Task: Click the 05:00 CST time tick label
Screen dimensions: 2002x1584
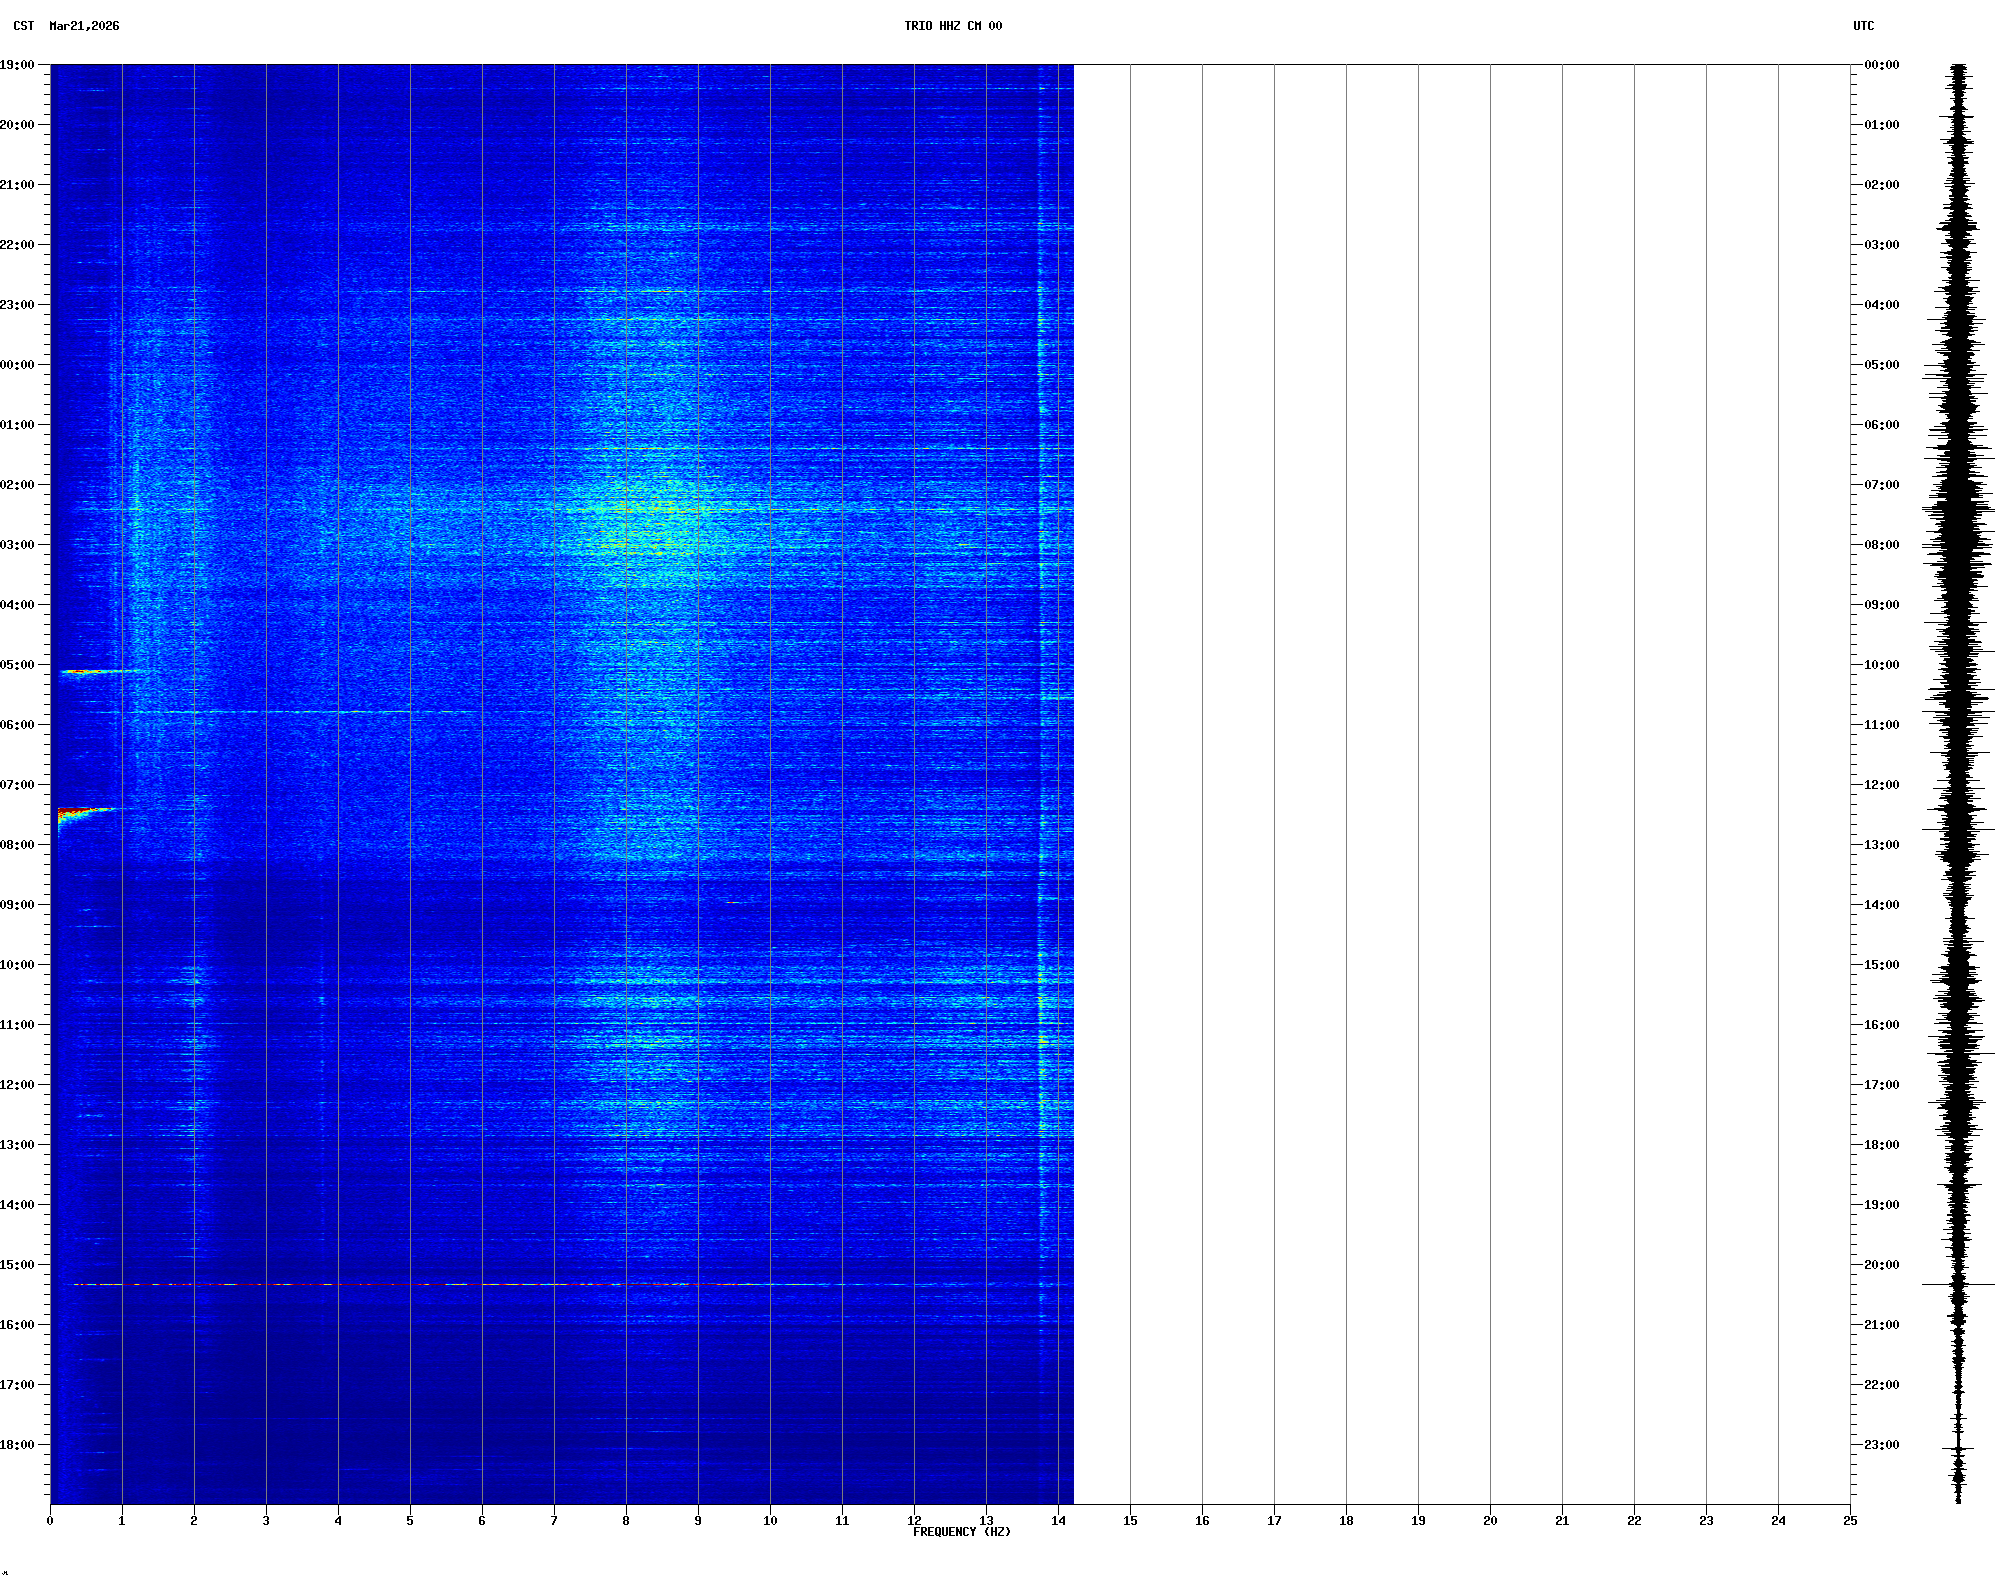Action: click(17, 665)
